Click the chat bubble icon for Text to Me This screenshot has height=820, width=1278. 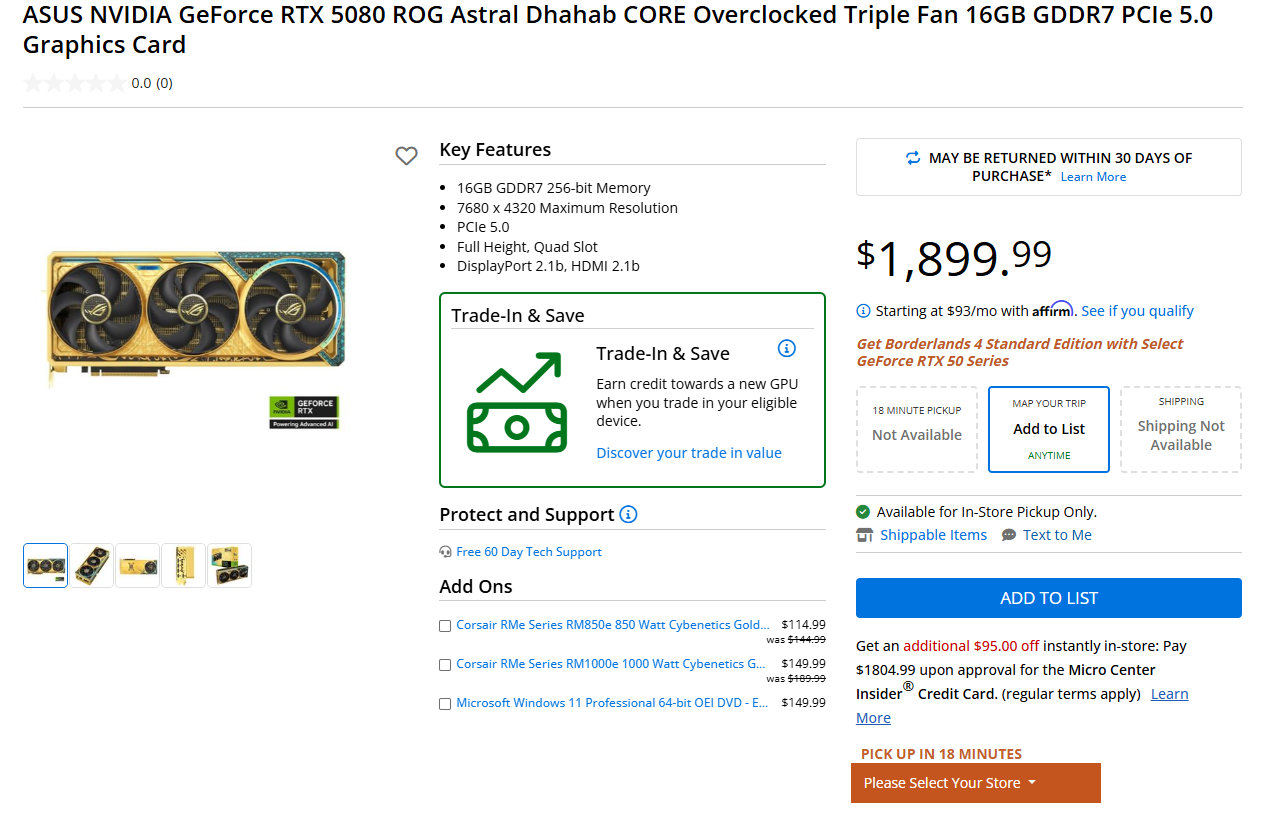click(1009, 534)
